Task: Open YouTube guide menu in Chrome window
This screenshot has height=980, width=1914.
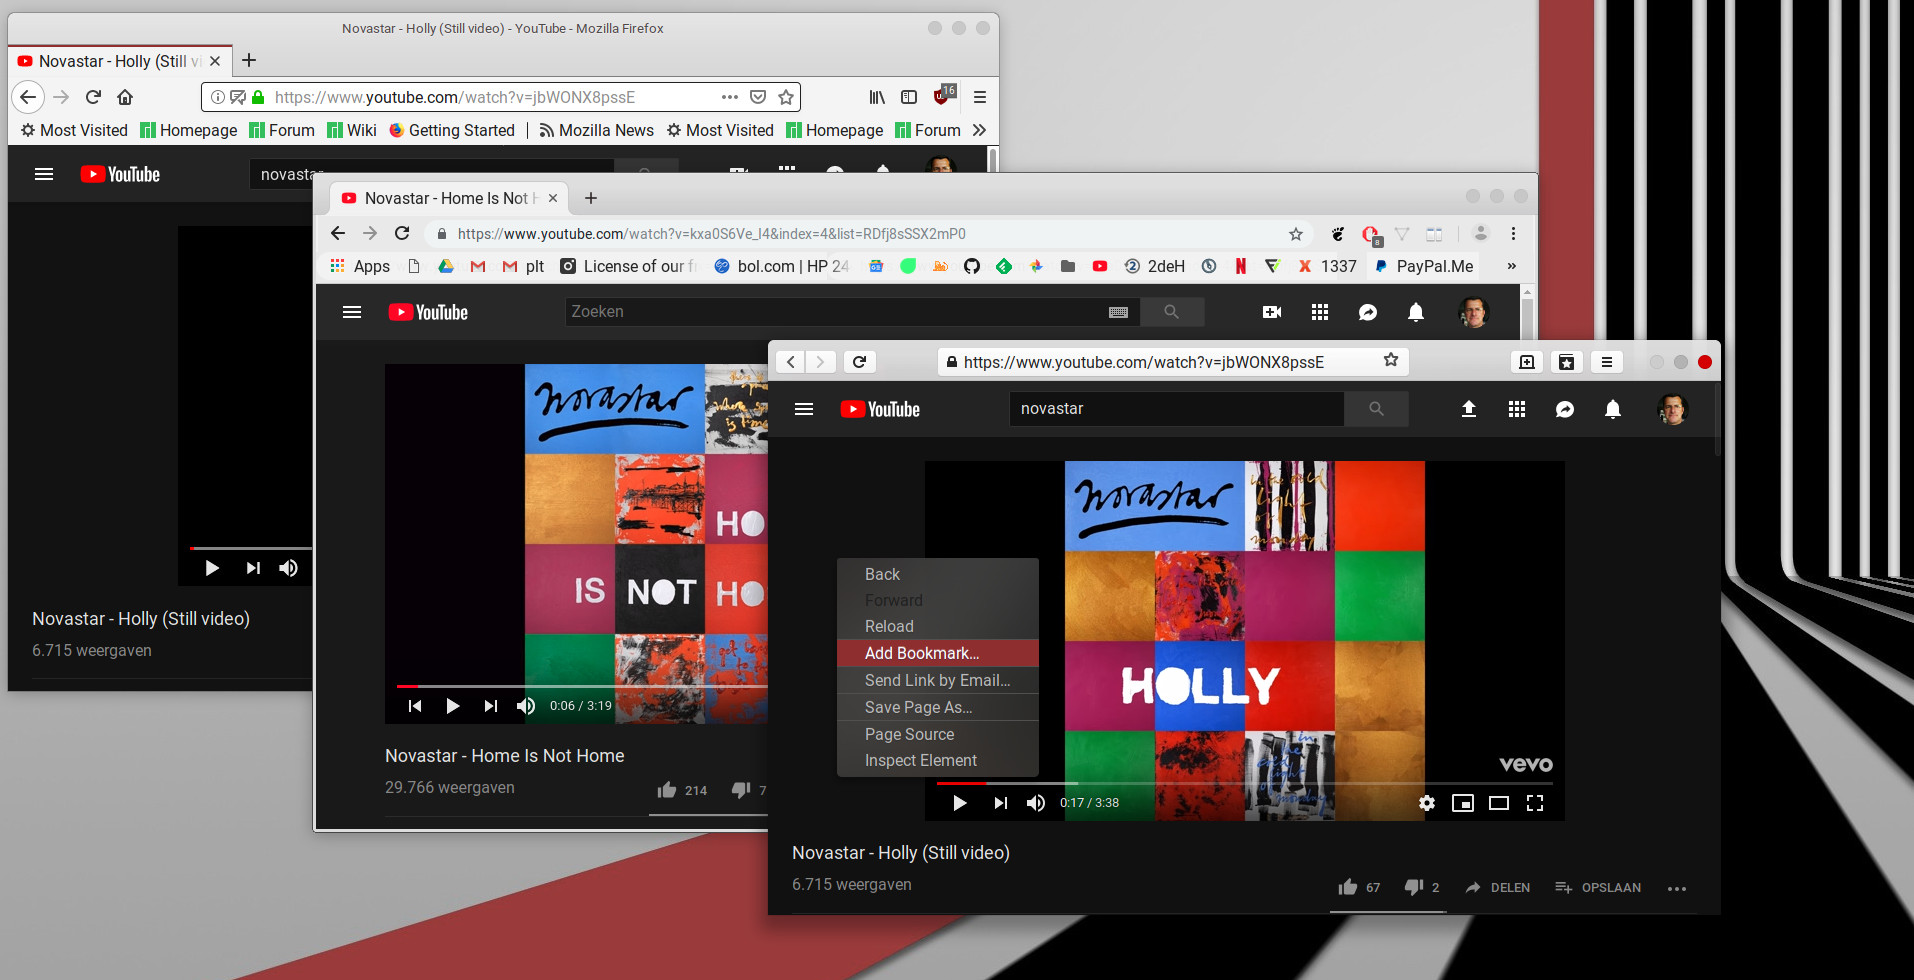Action: 352,312
